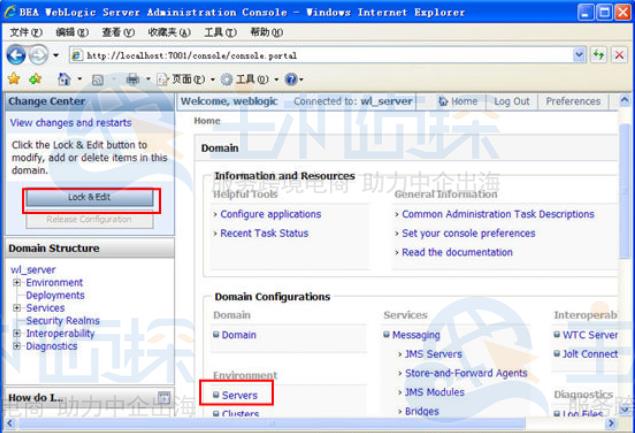Open the Servers link under Environment
The width and height of the screenshot is (635, 433).
click(x=239, y=395)
